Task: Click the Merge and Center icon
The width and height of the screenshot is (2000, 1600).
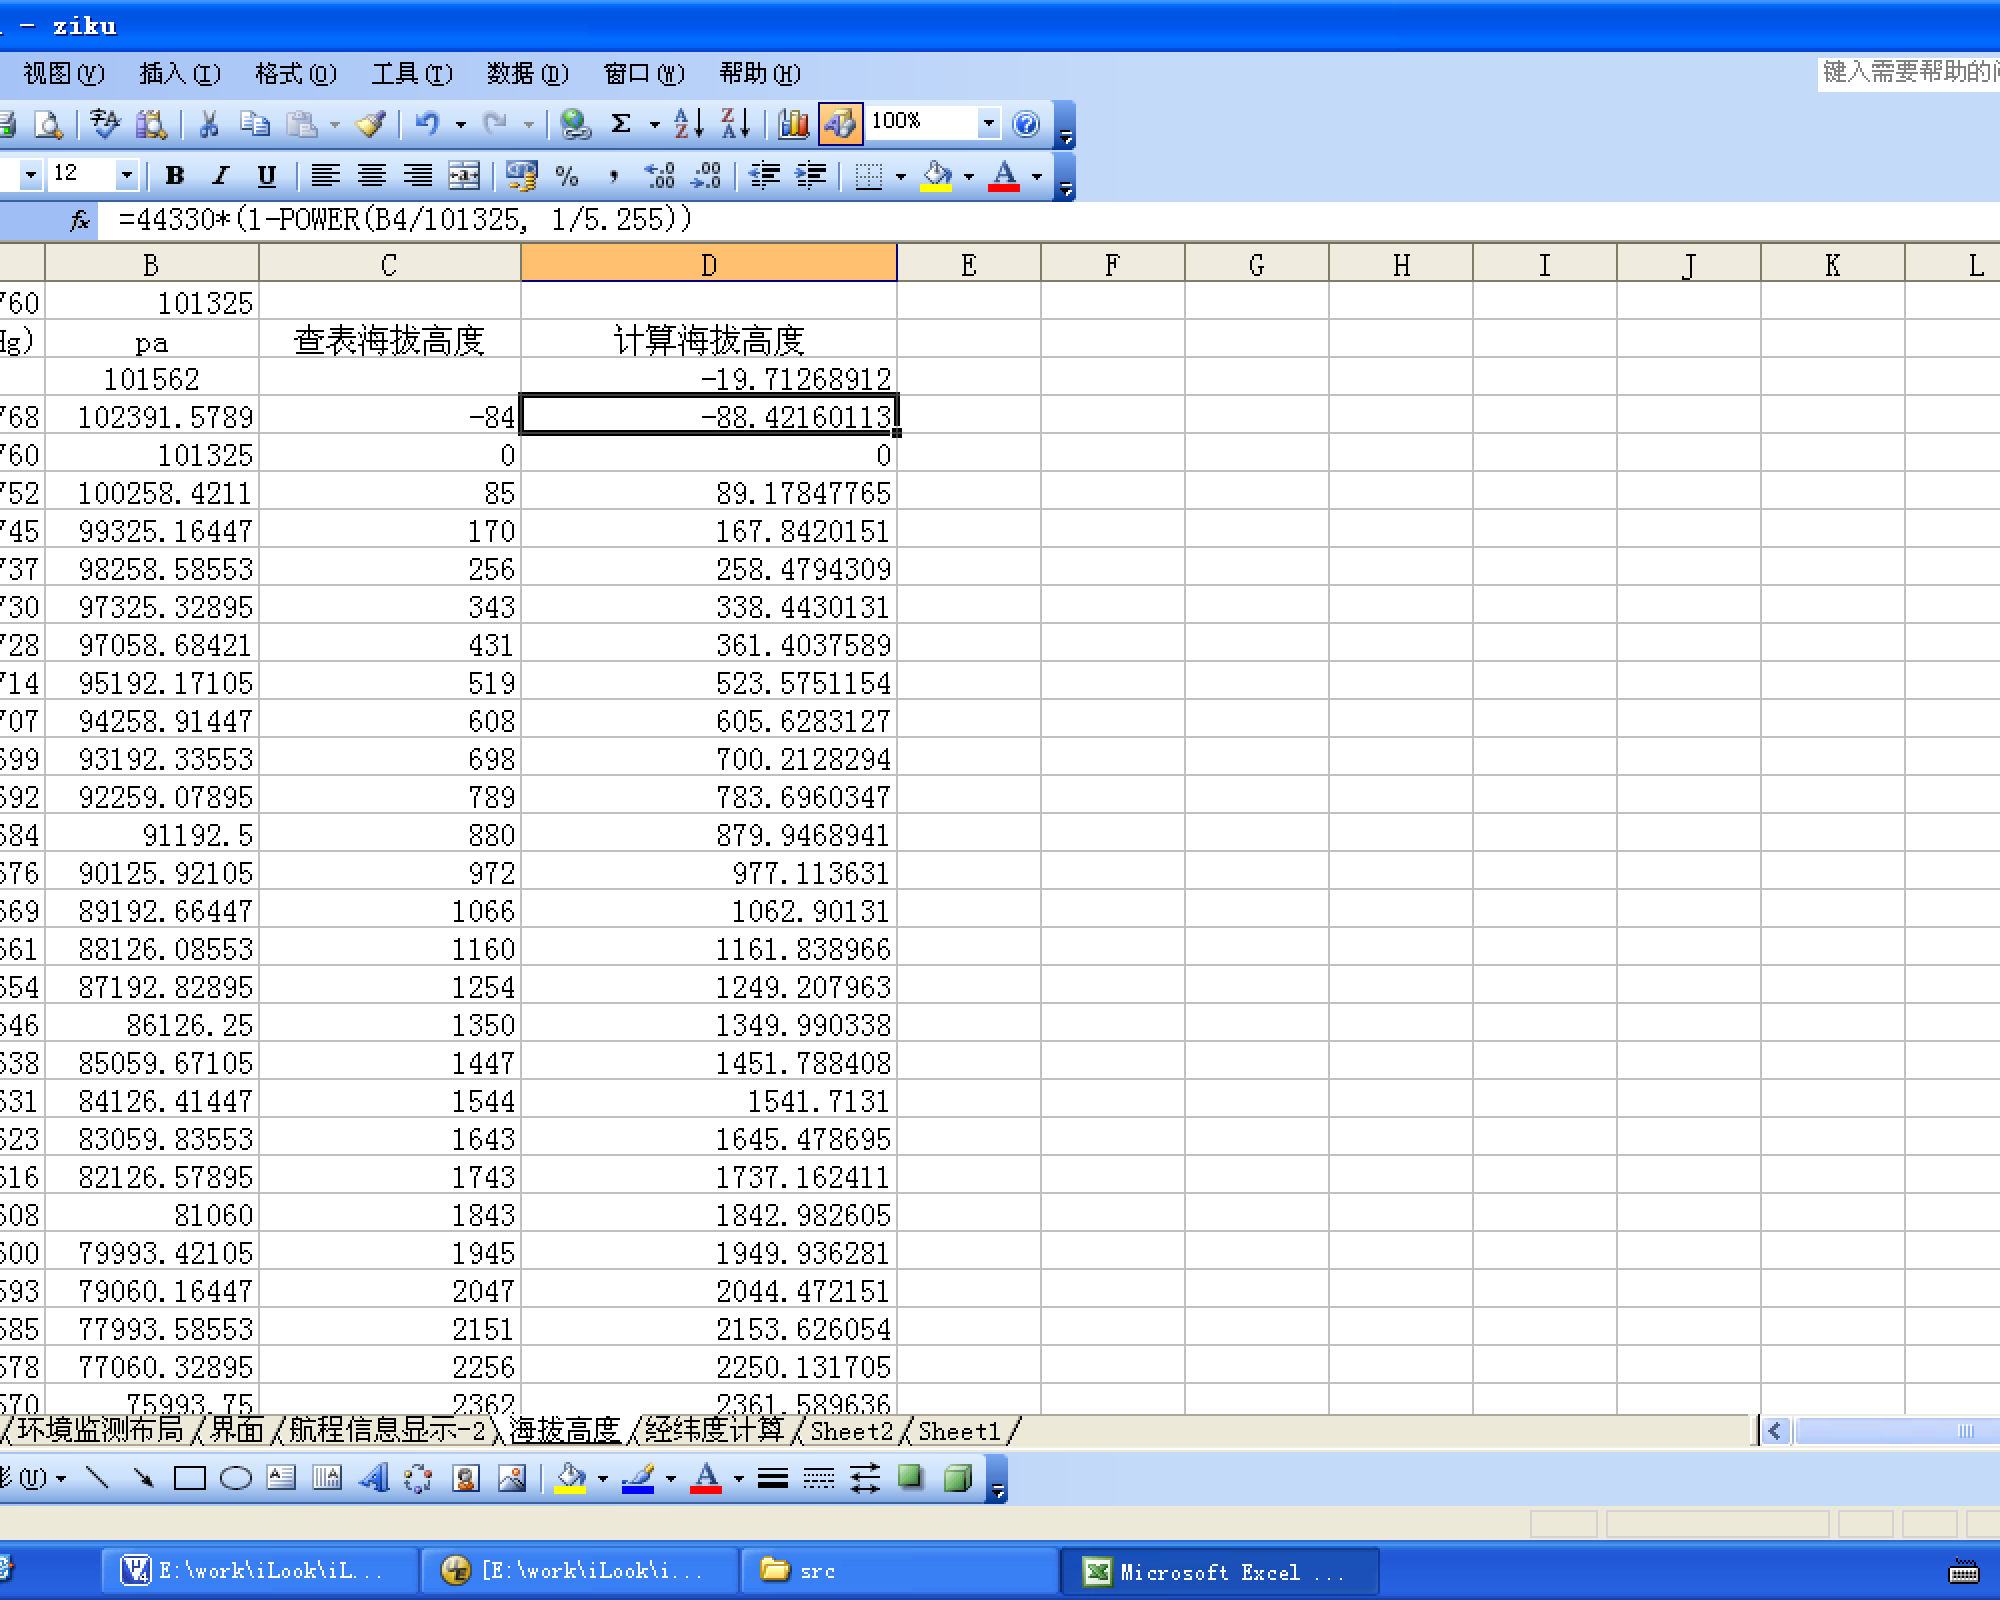Action: (x=464, y=177)
